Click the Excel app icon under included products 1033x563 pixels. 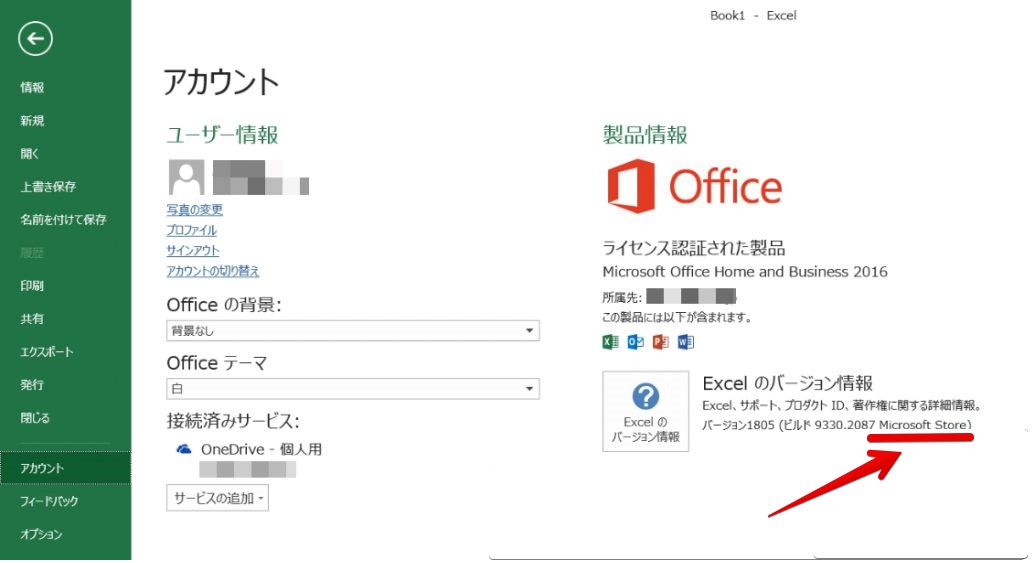click(x=610, y=342)
